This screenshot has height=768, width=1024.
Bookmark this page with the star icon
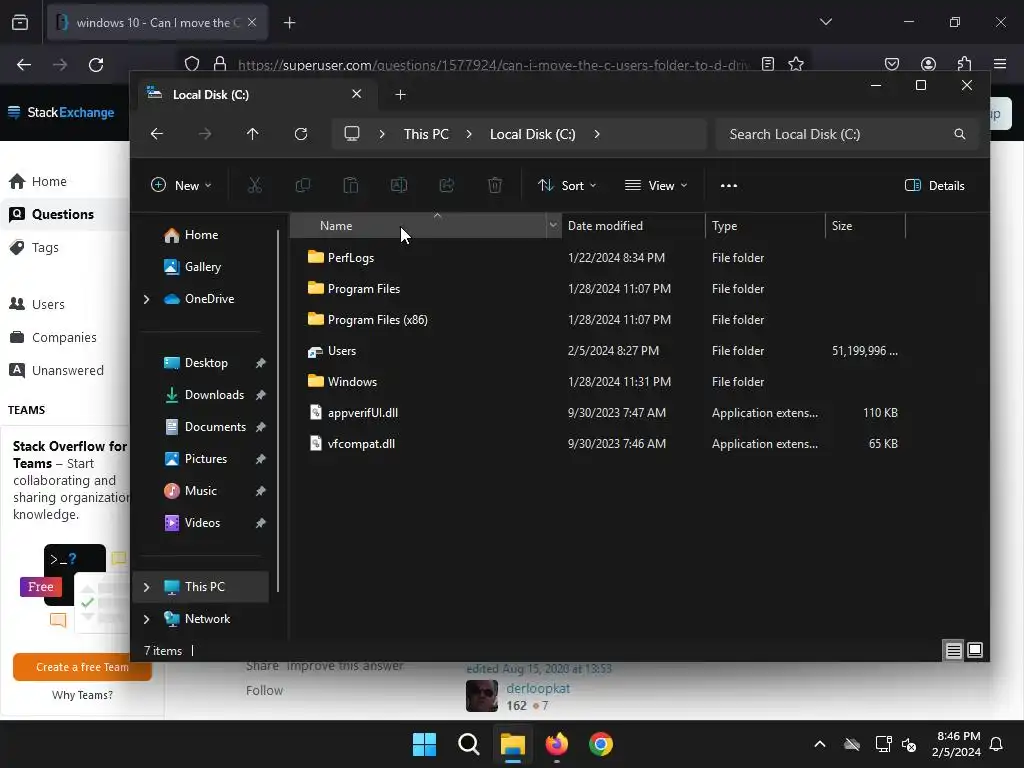[x=795, y=64]
